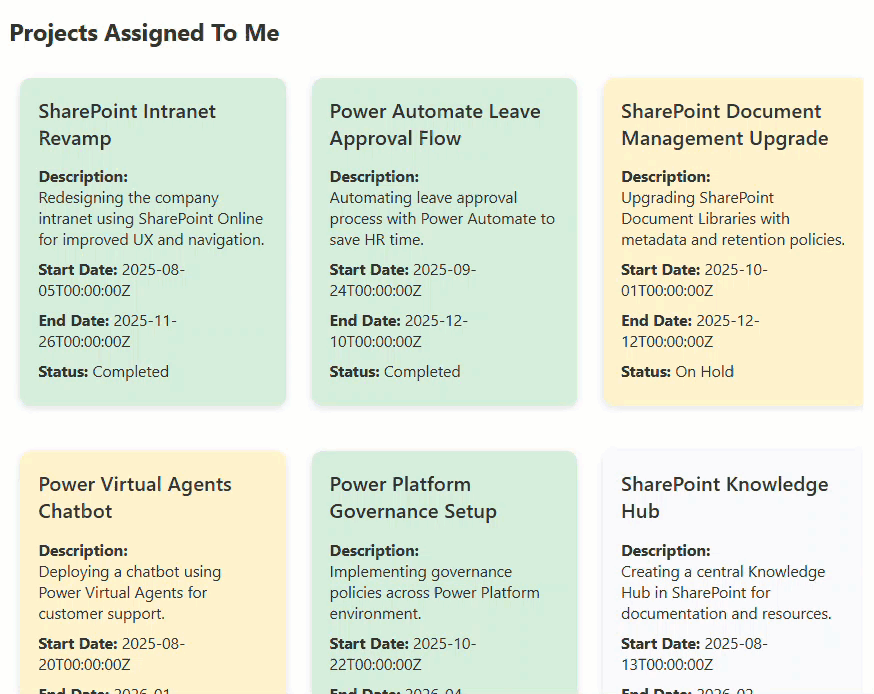Select the Power Virtual Agents Chatbot title
The width and height of the screenshot is (874, 694).
135,498
